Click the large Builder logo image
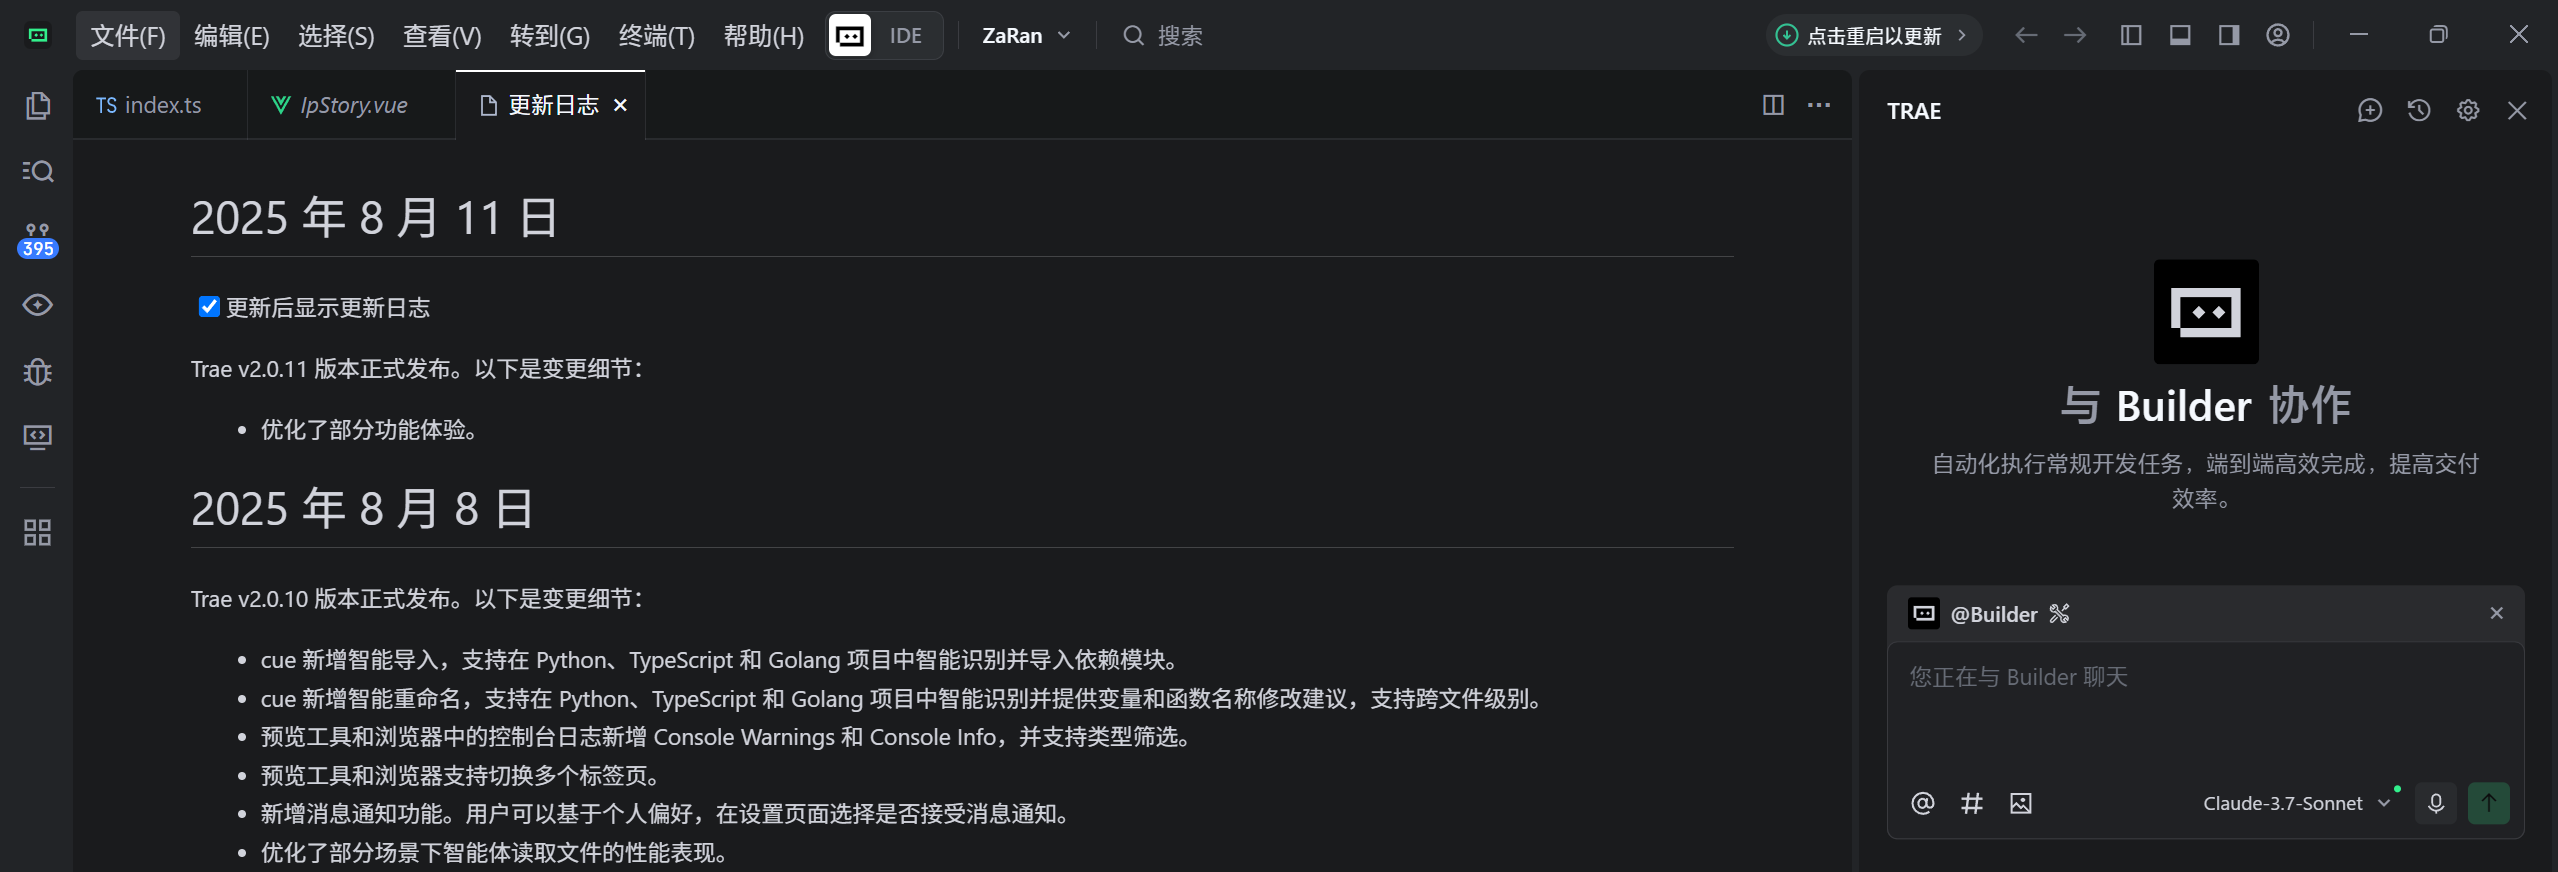2558x872 pixels. coord(2206,312)
